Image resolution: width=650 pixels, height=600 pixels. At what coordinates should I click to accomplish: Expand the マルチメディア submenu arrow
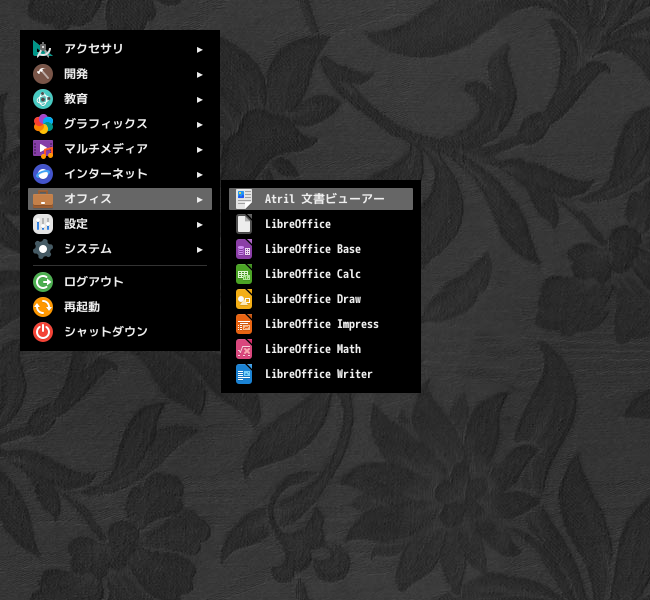click(199, 150)
